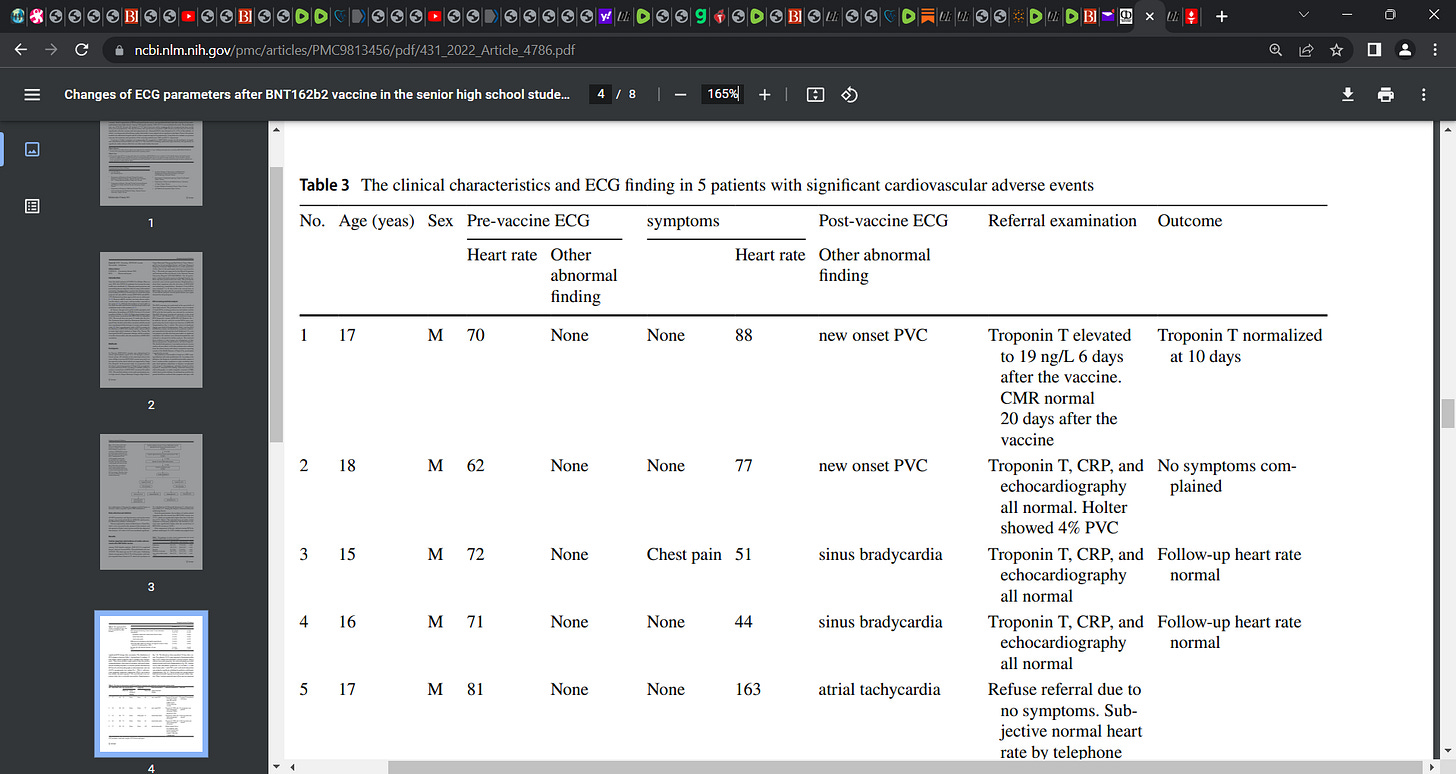Image resolution: width=1456 pixels, height=774 pixels.
Task: Show thumbnail view in sidebar
Action: tap(32, 149)
